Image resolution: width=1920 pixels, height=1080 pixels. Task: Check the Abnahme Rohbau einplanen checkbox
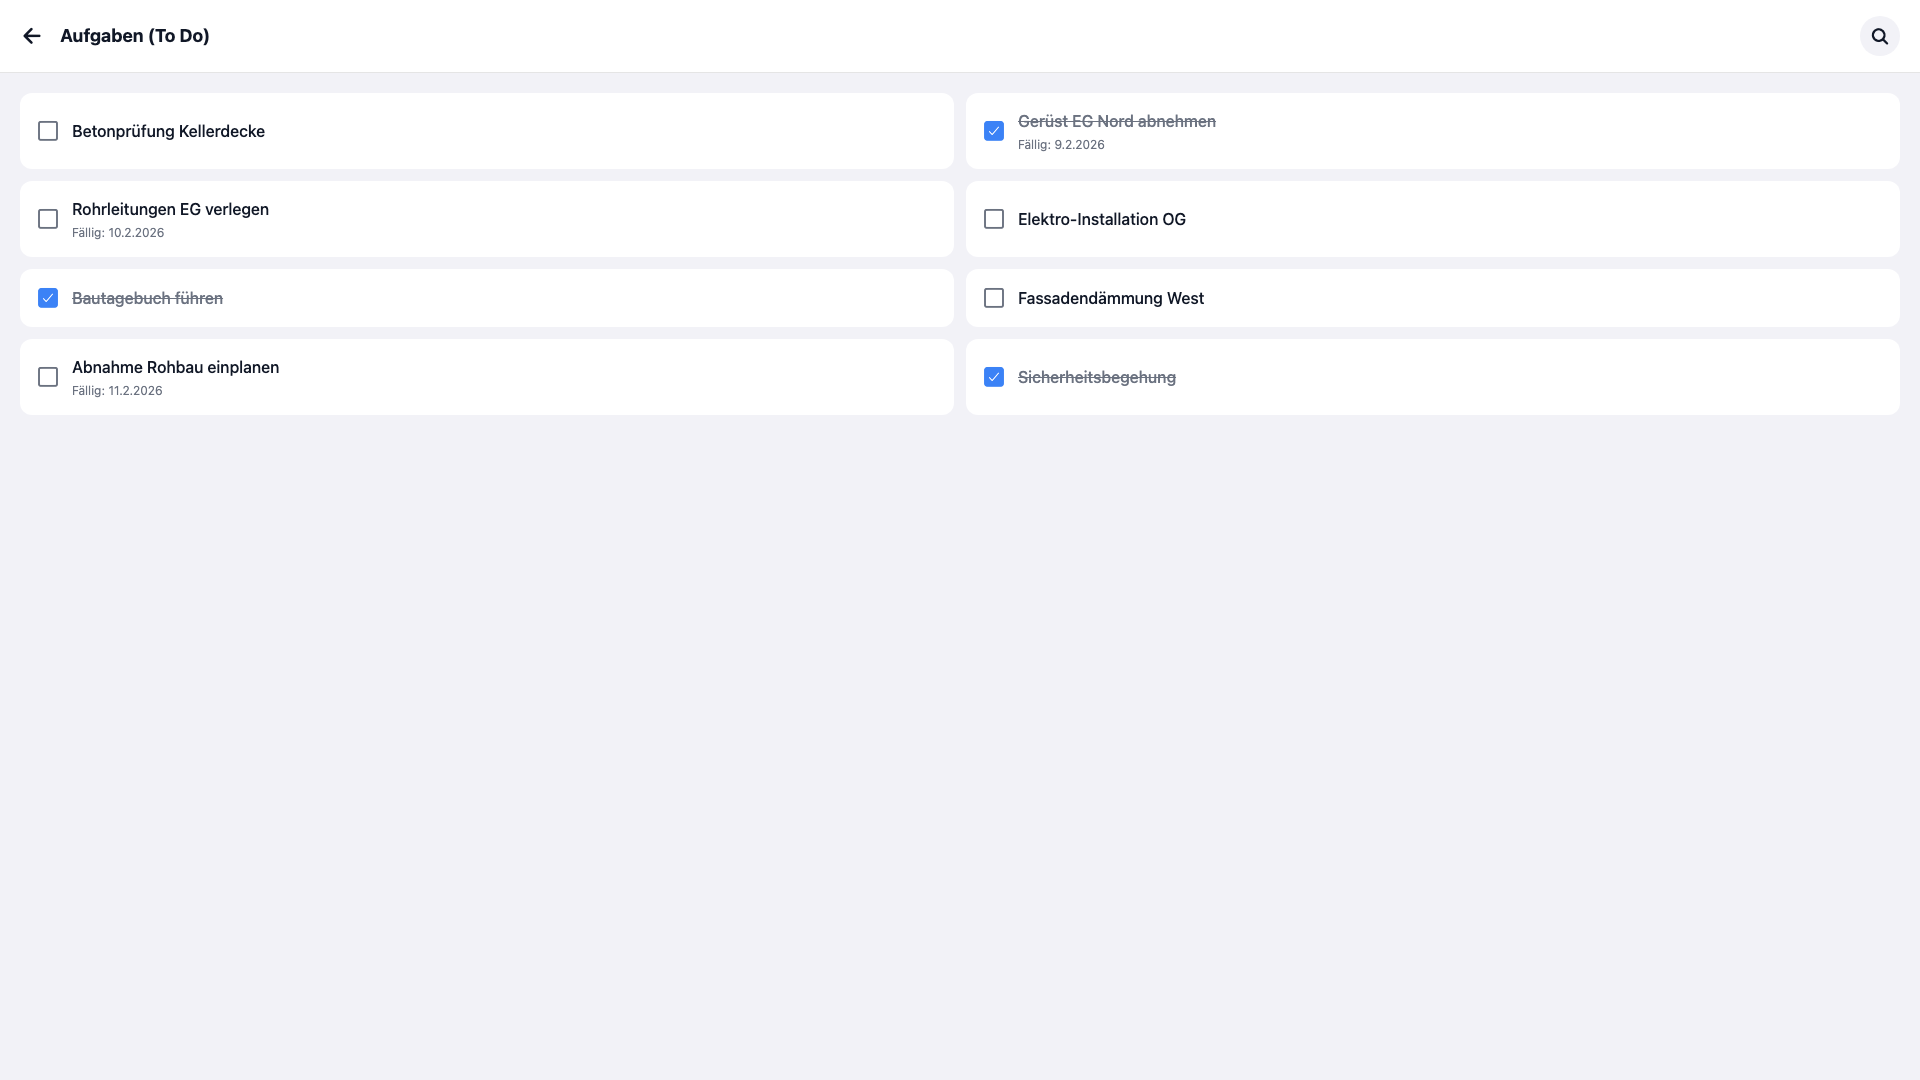(x=47, y=377)
